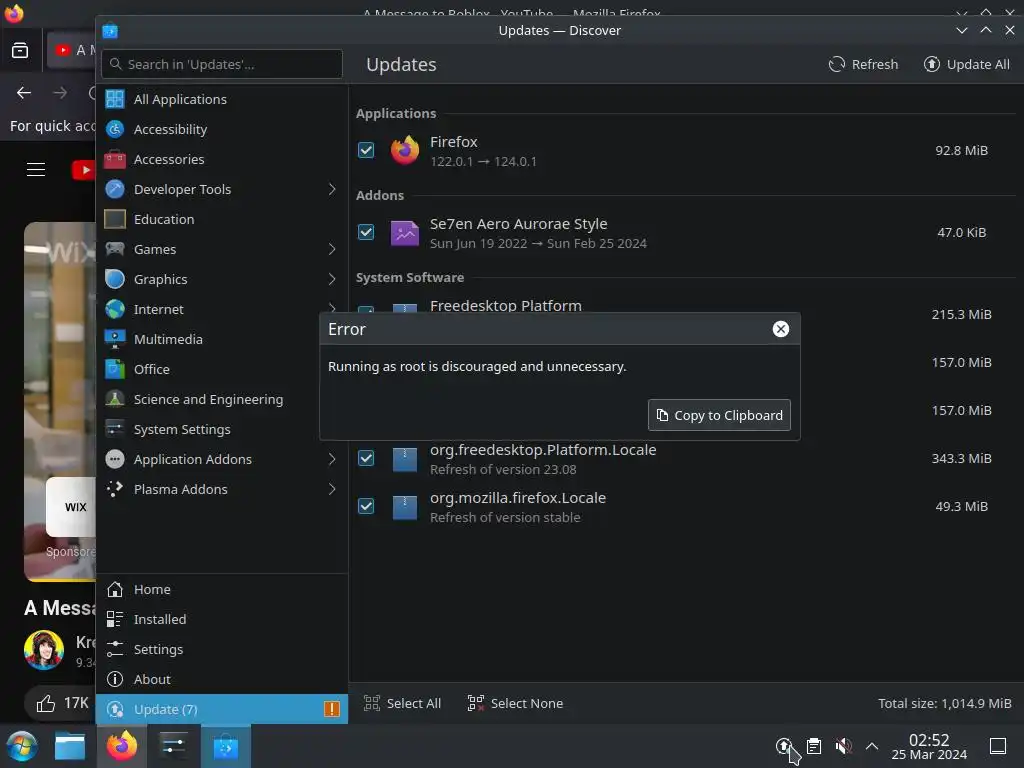Viewport: 1024px width, 768px height.
Task: Open the Education category
Action: click(221, 219)
